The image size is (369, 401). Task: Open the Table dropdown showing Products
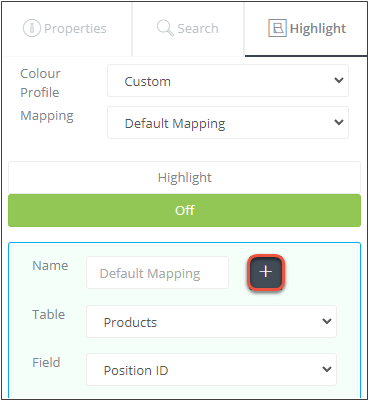[211, 322]
